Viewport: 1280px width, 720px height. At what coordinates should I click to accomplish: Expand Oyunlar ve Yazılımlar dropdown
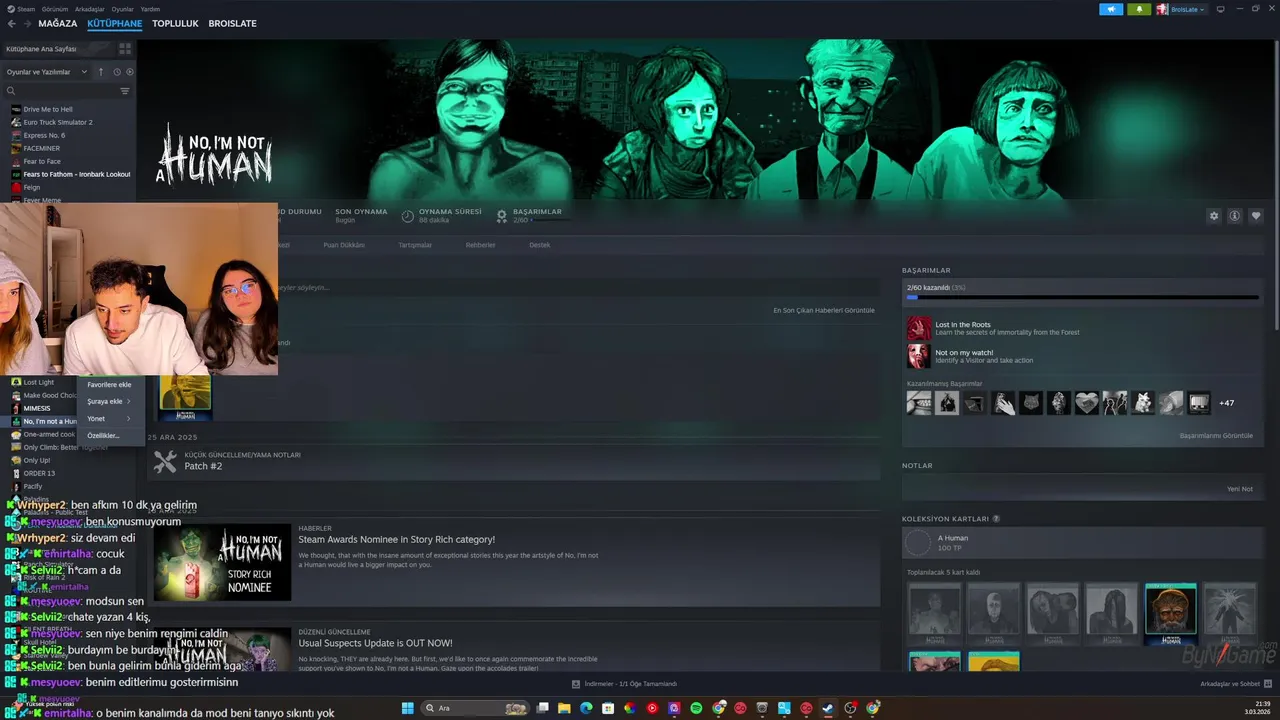click(46, 72)
